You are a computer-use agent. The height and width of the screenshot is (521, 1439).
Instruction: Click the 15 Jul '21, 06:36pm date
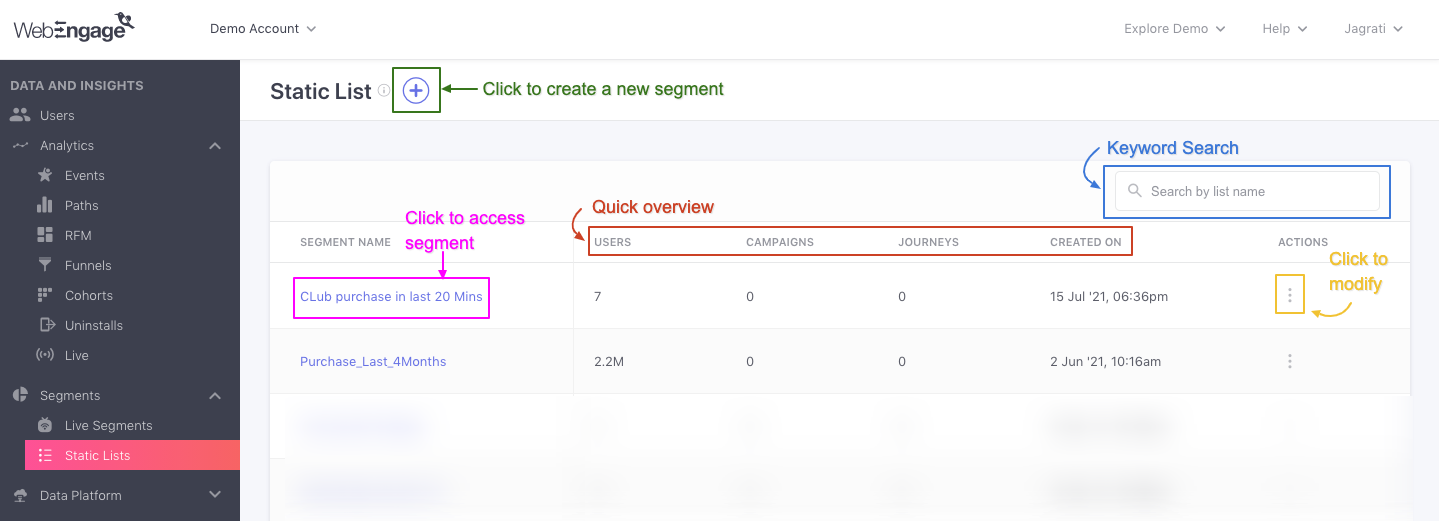[x=1109, y=297]
